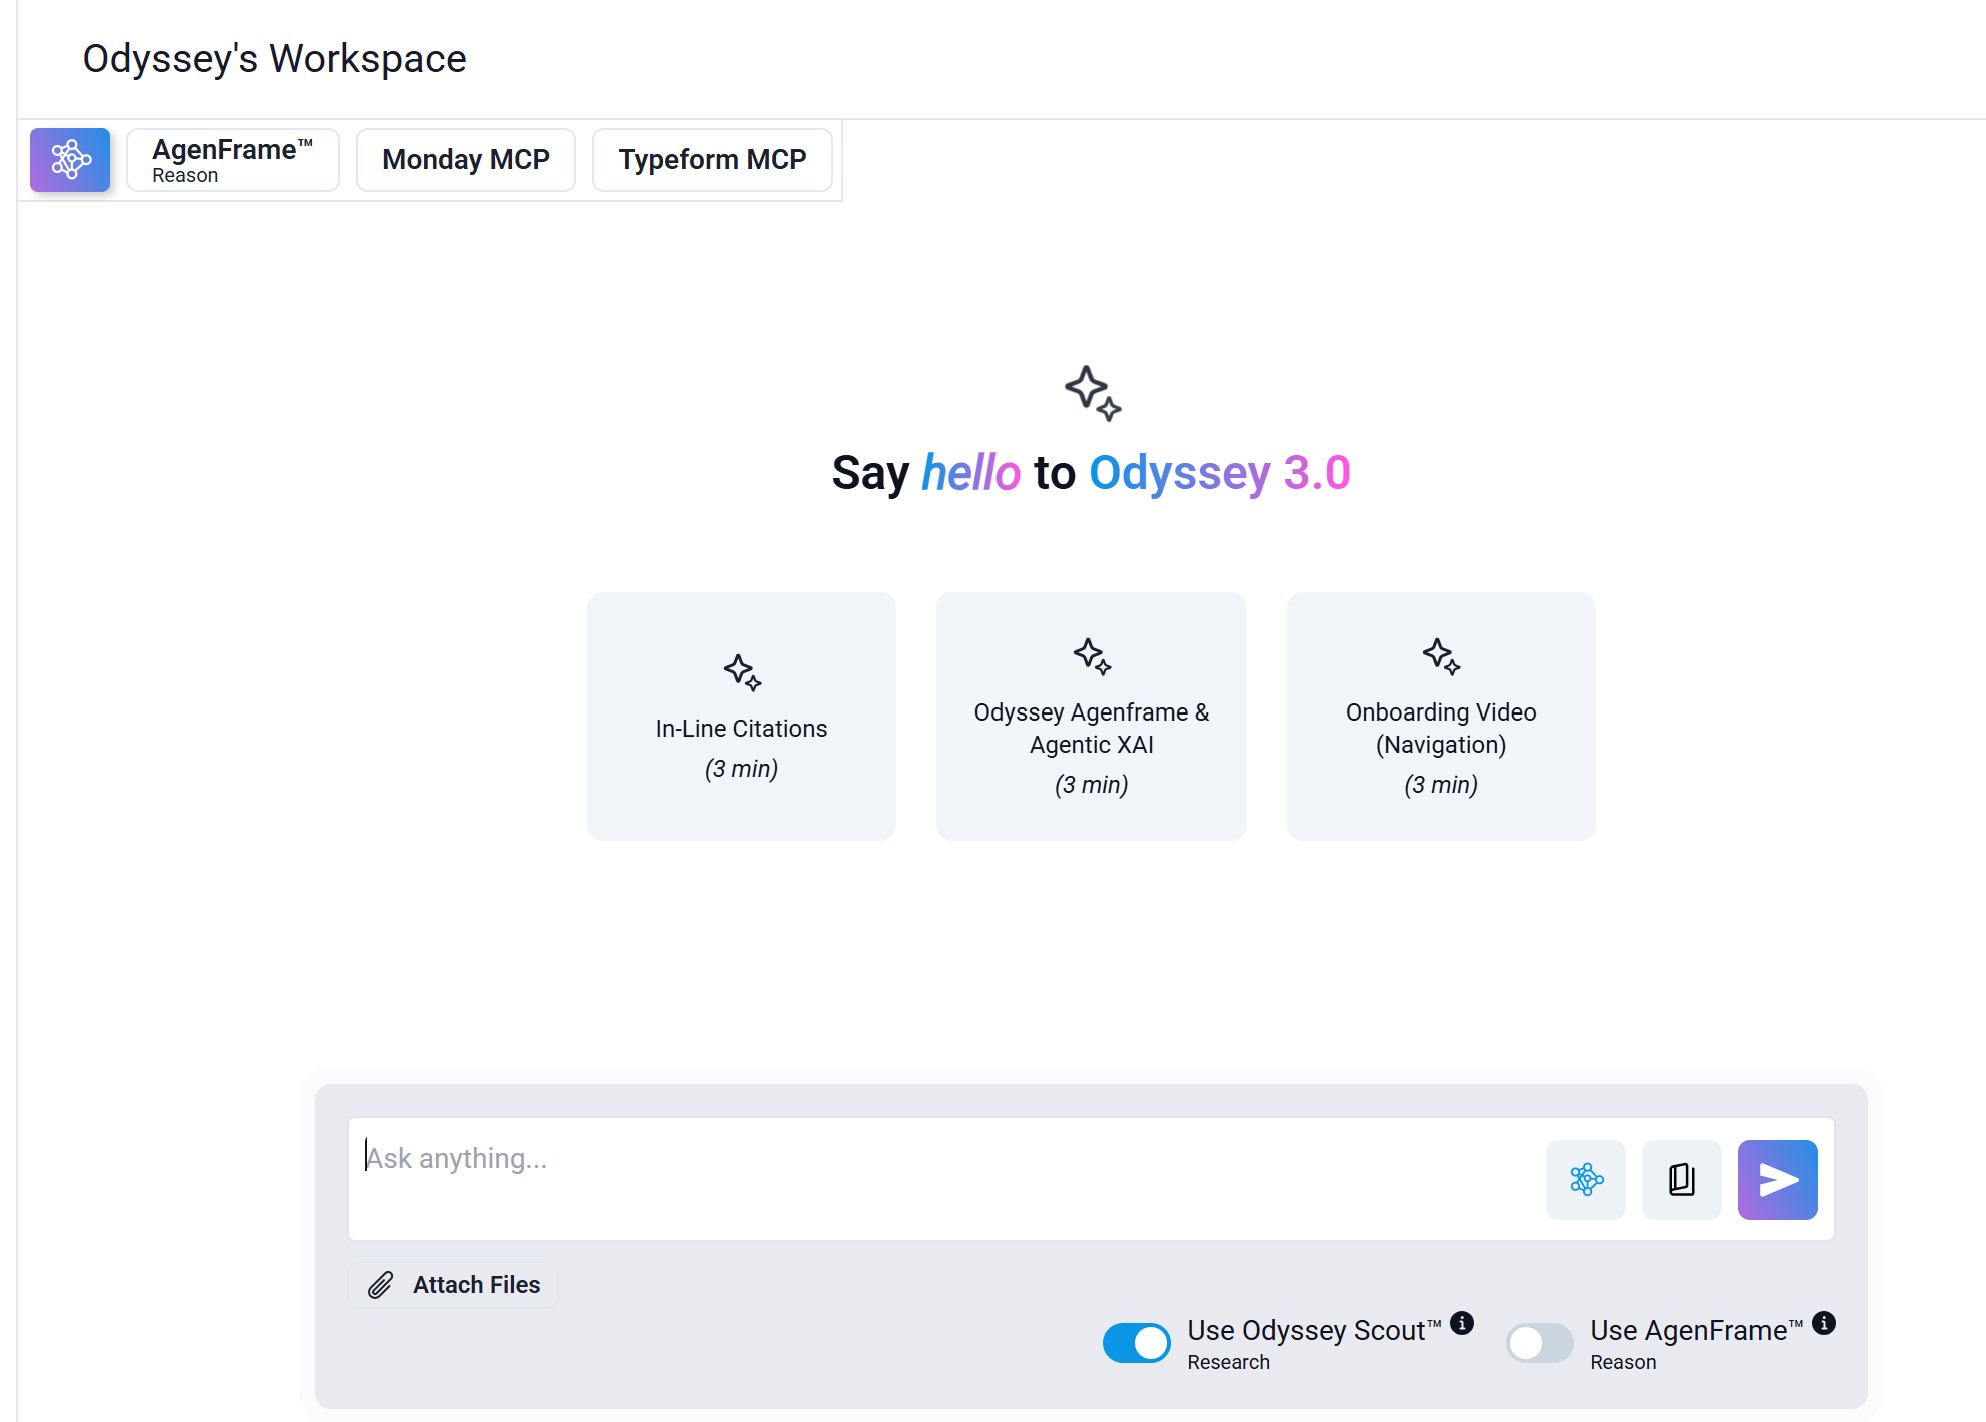
Task: Turn off the Use Odyssey Scout toggle
Action: point(1136,1343)
